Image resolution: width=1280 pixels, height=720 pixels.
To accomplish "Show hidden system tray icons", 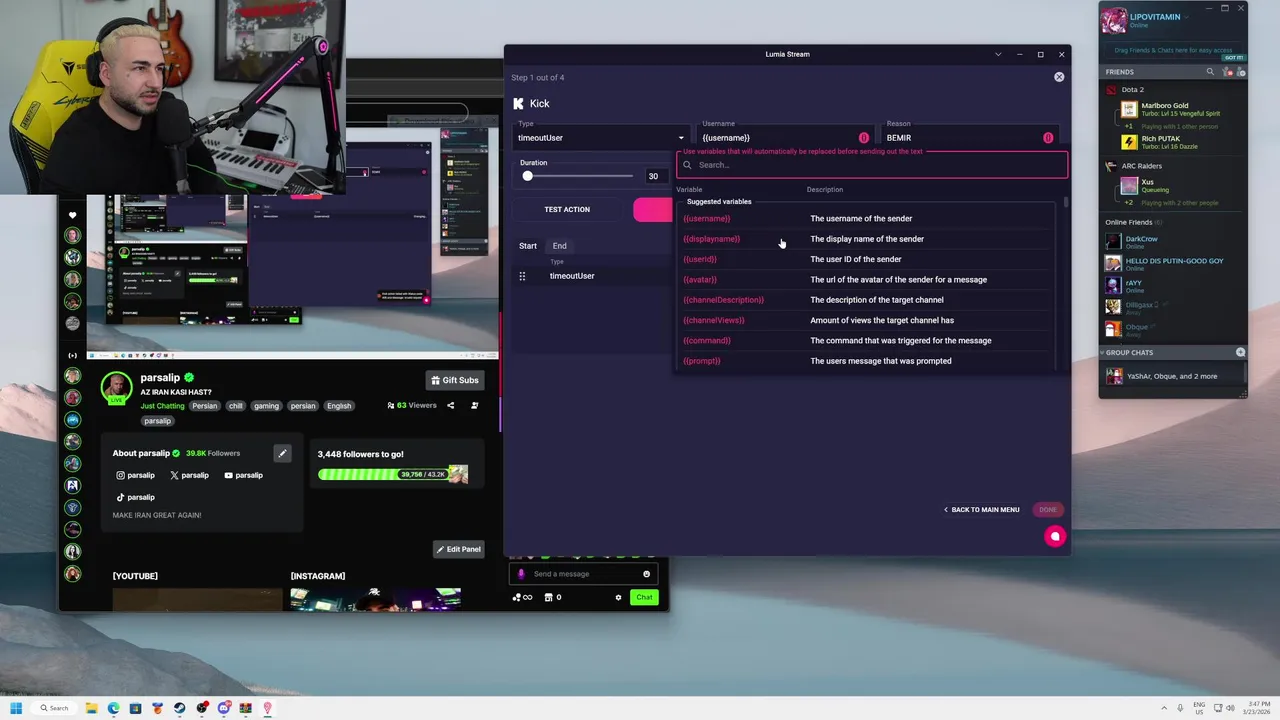I will (x=1163, y=708).
